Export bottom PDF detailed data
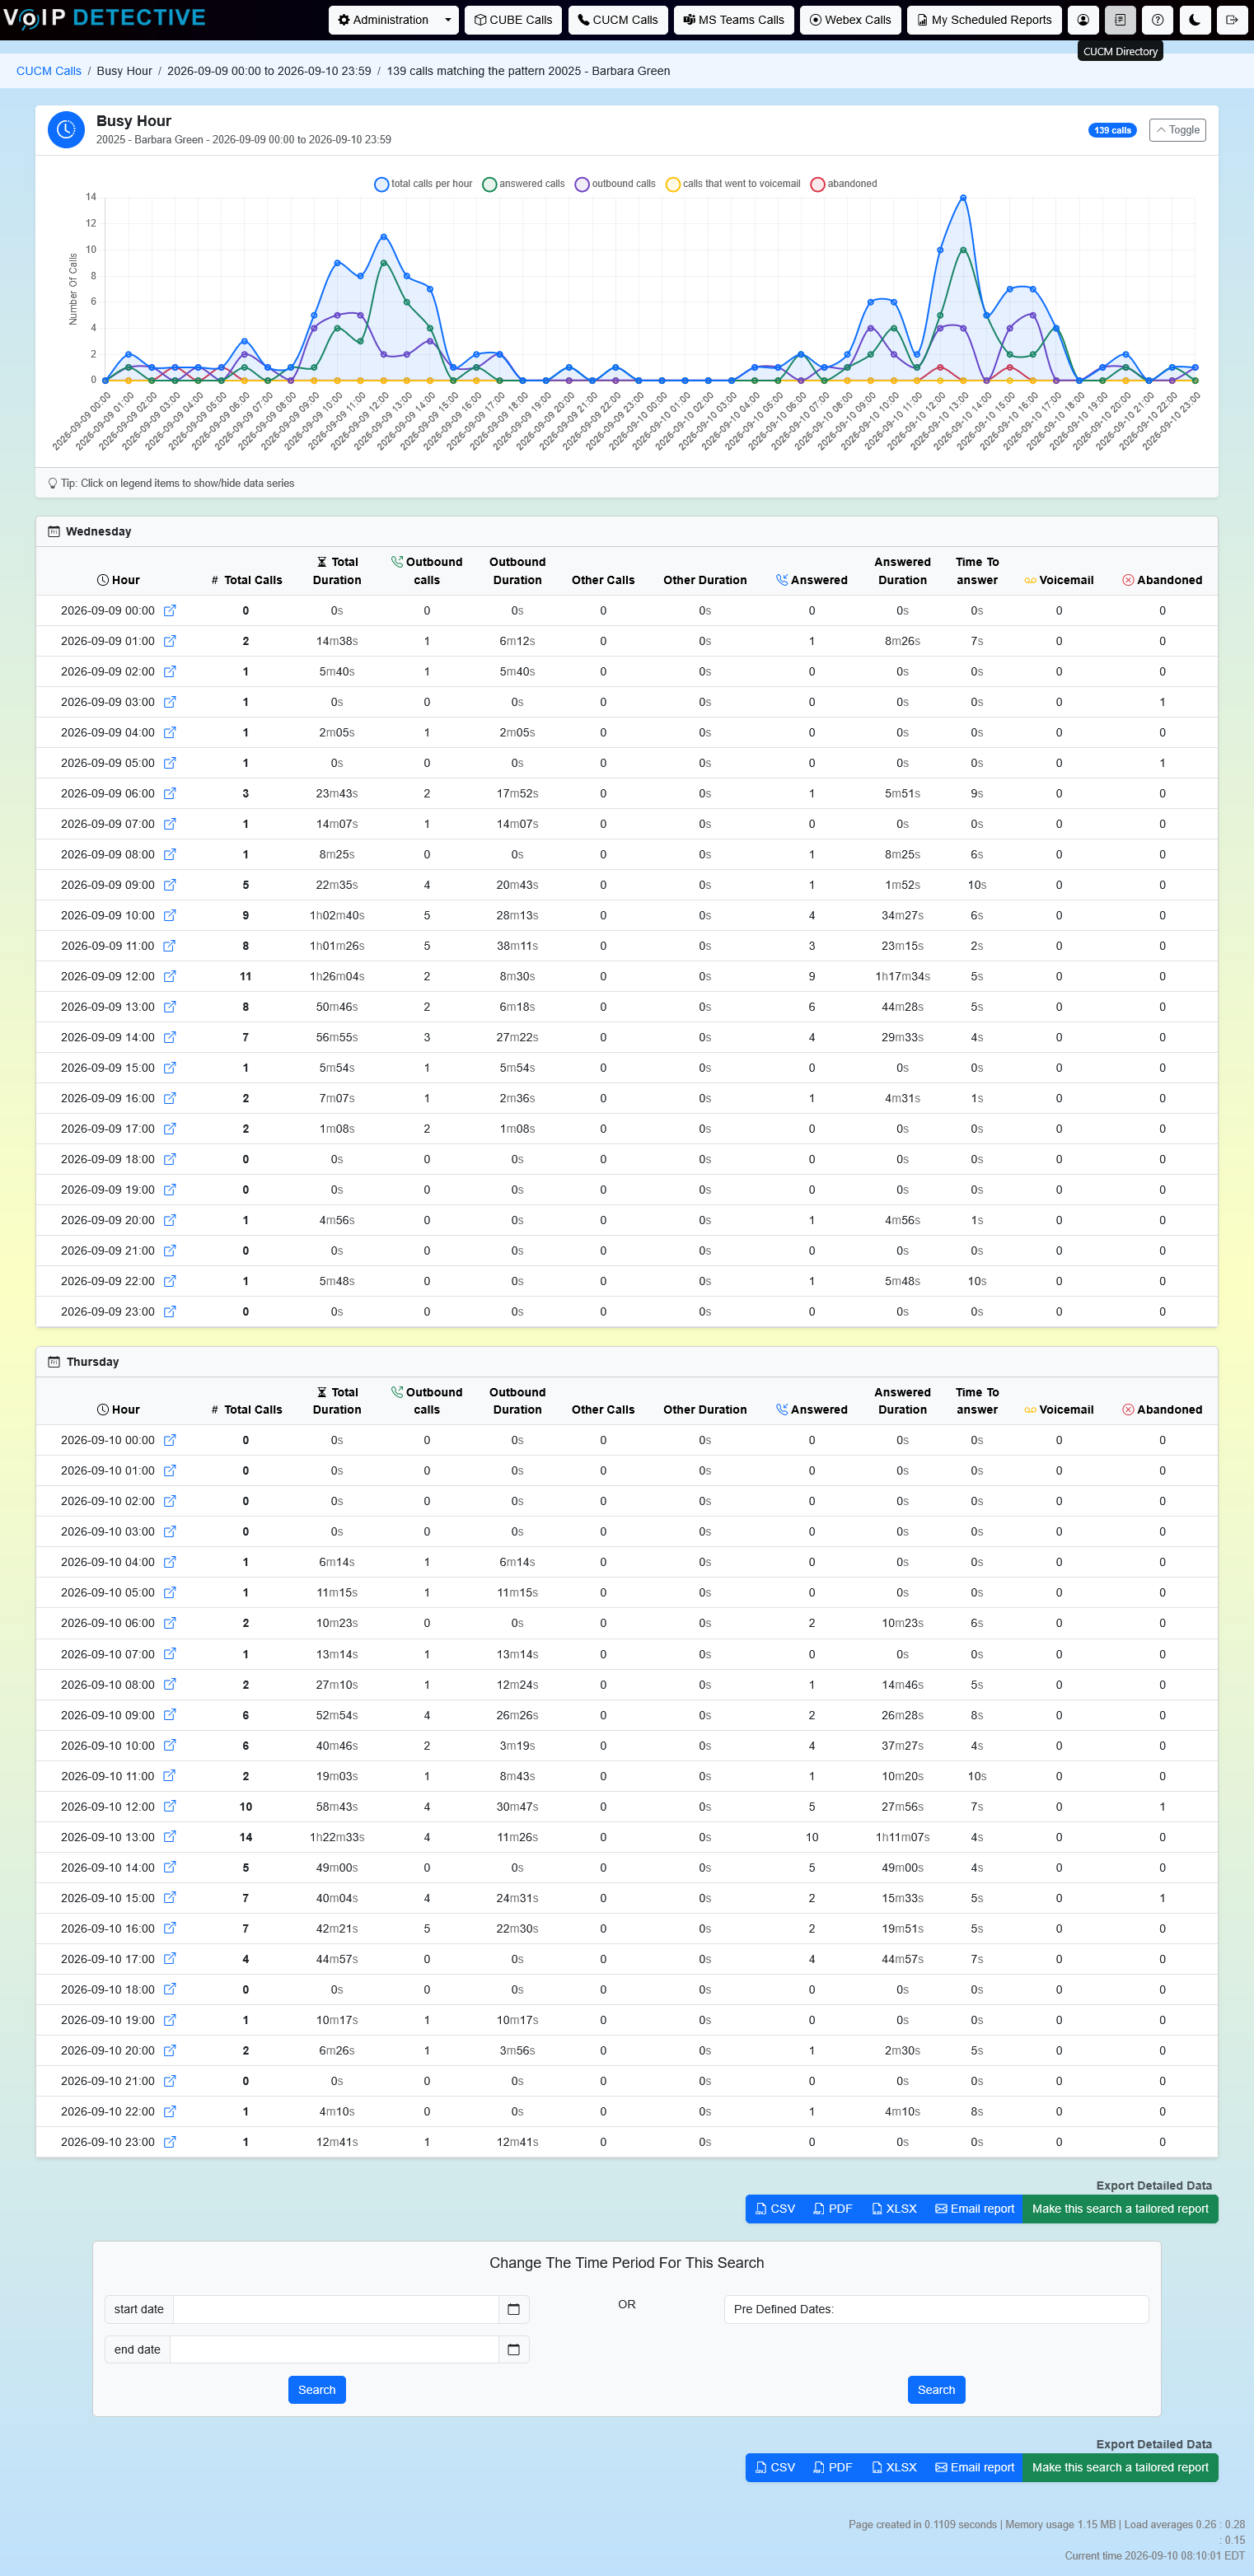Viewport: 1254px width, 2576px height. point(833,2467)
